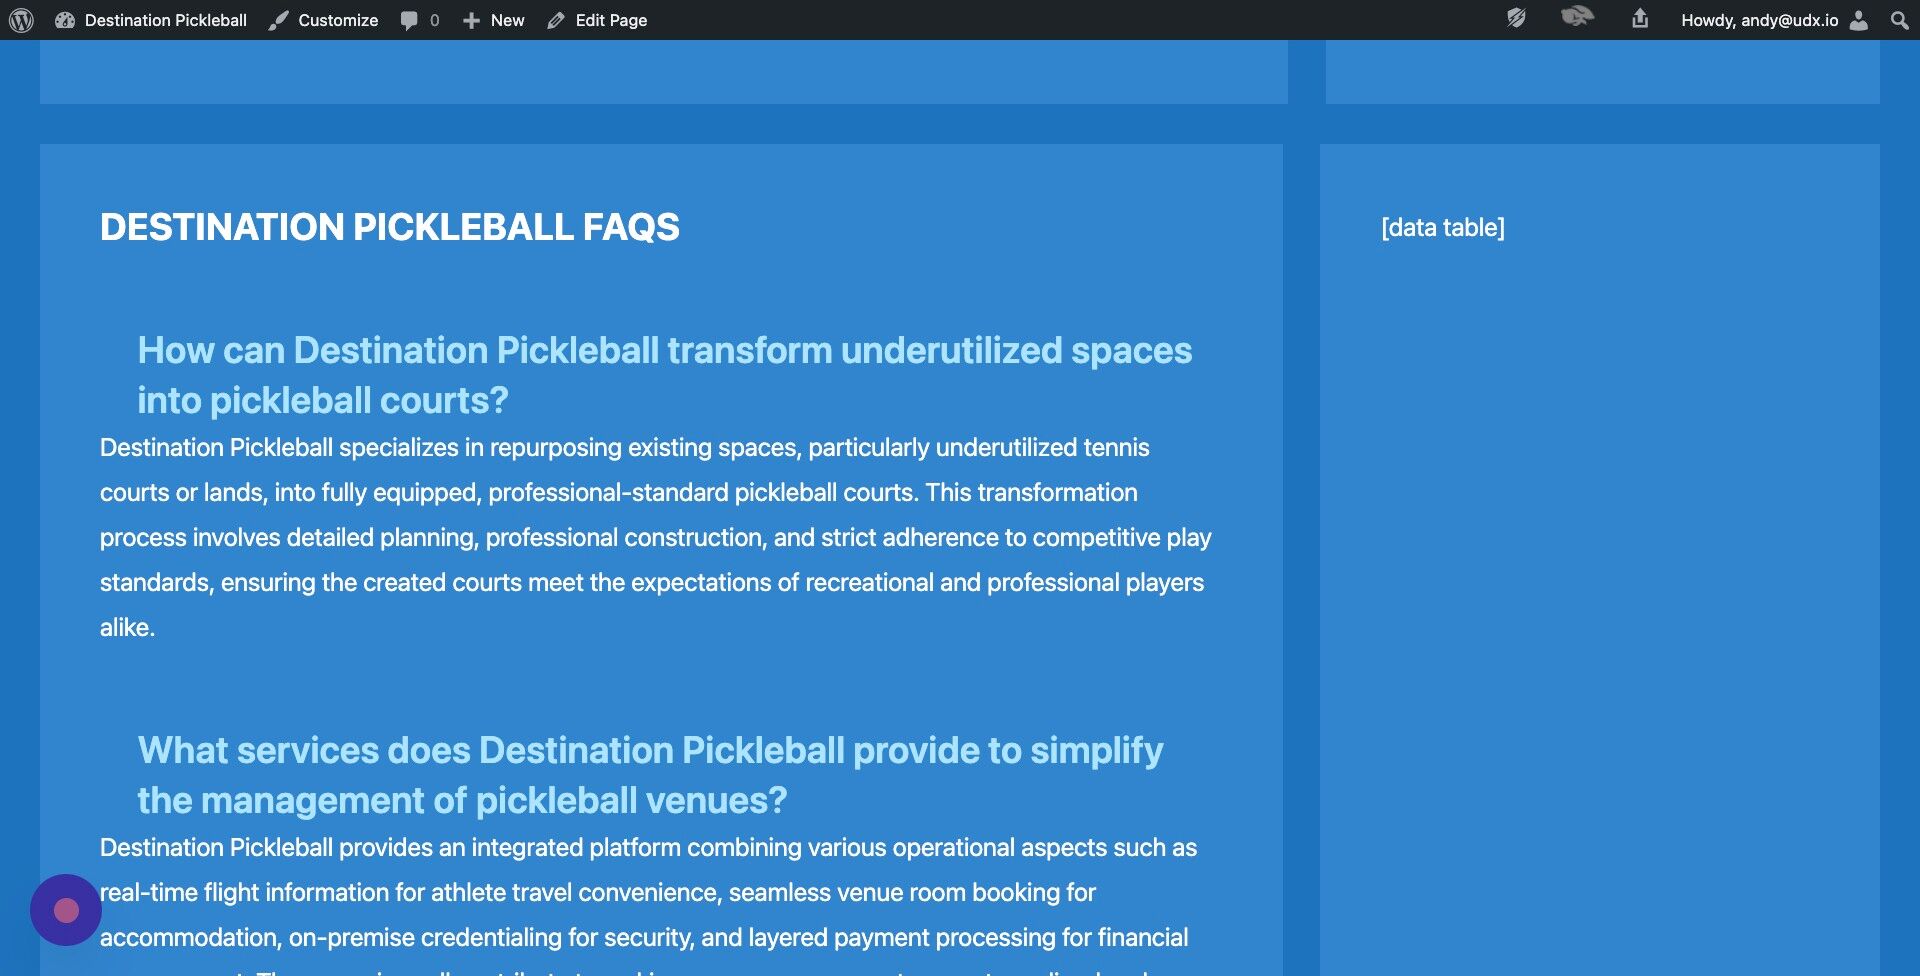Select the Destination Pickleball FAQs heading
Screen dimensions: 1920x976
[390, 227]
